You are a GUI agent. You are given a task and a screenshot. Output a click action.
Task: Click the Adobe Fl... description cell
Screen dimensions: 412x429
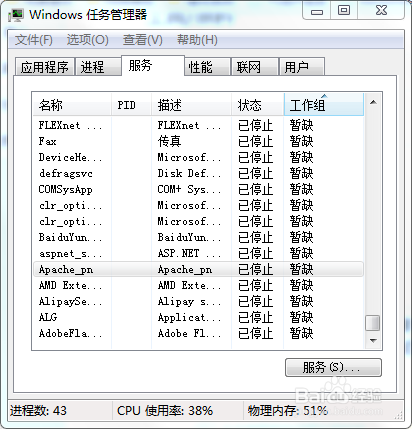189,333
